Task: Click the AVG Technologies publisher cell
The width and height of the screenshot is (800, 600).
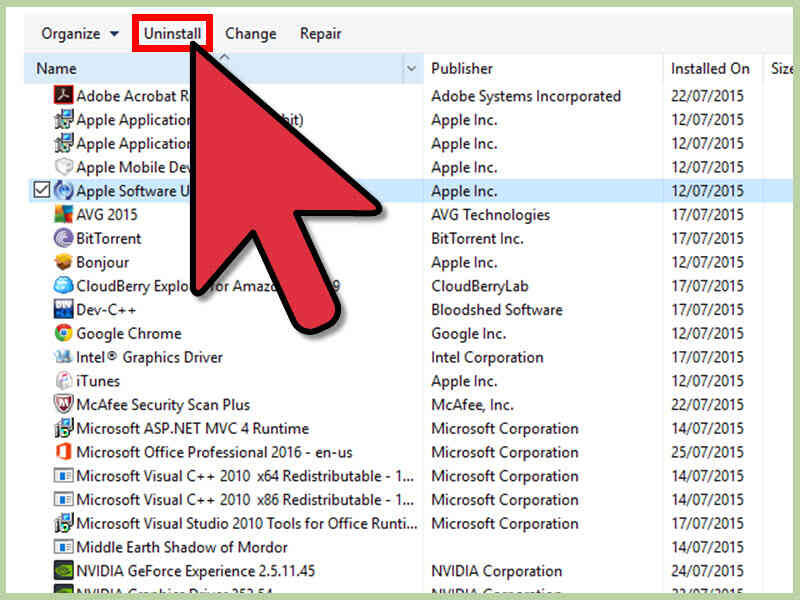Action: point(490,215)
